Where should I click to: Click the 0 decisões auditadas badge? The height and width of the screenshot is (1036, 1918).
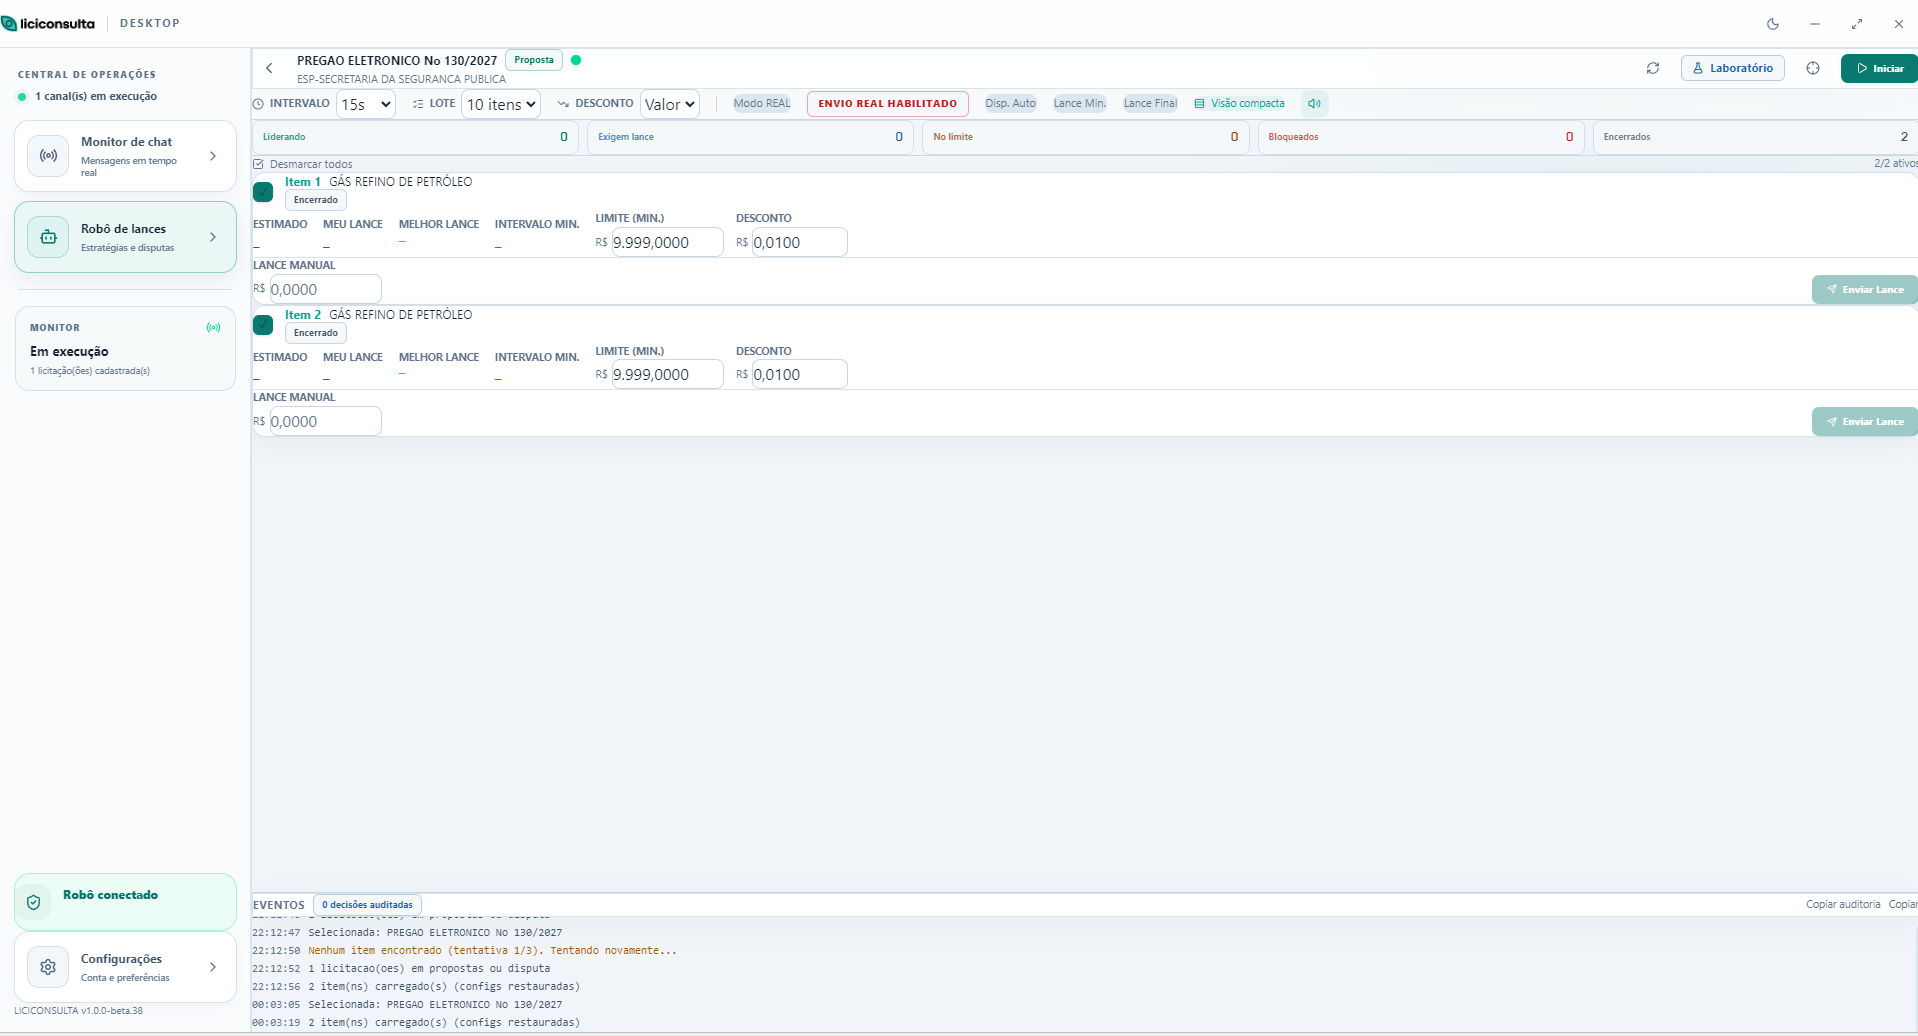367,905
